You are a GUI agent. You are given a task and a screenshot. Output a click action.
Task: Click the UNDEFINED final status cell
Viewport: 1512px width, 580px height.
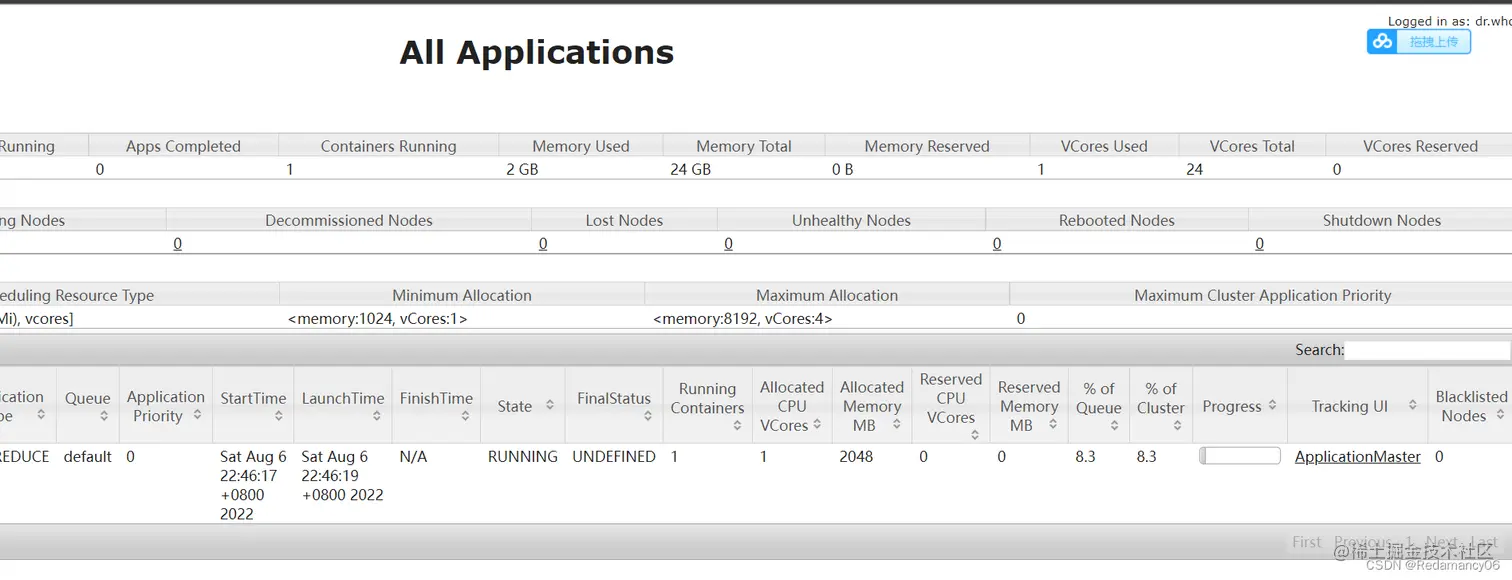click(x=614, y=456)
